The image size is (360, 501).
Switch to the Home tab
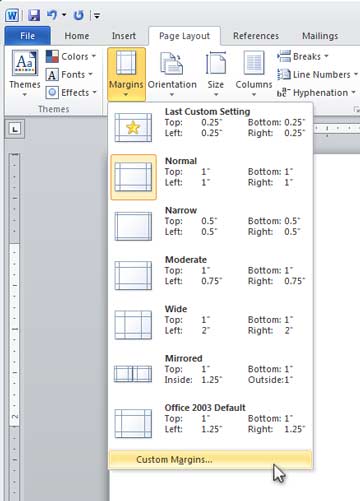pyautogui.click(x=77, y=36)
